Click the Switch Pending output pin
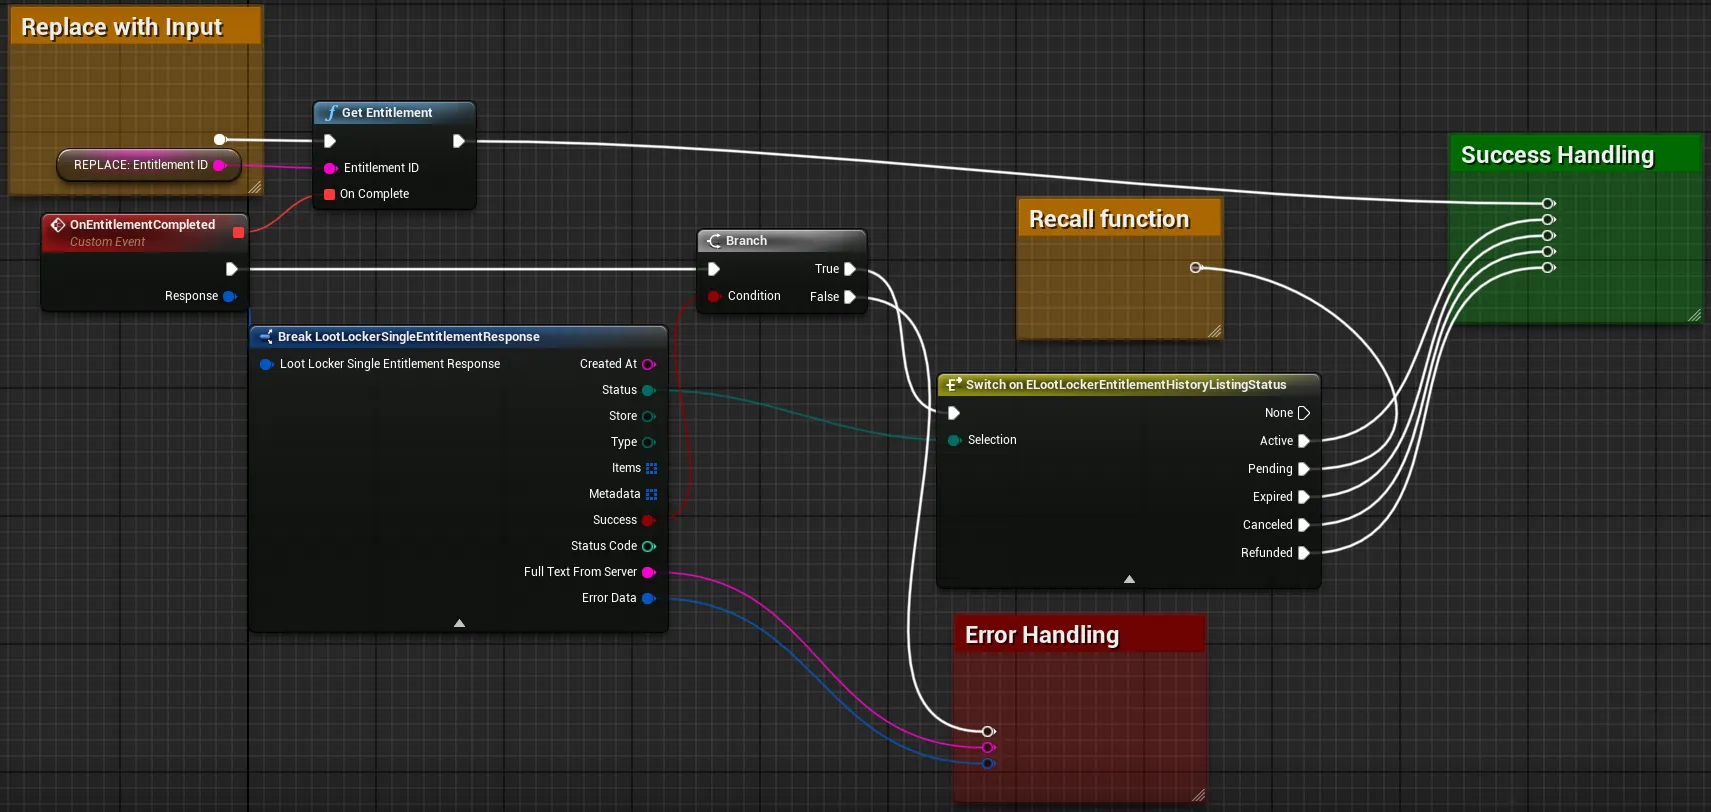Viewport: 1711px width, 812px height. 1304,469
